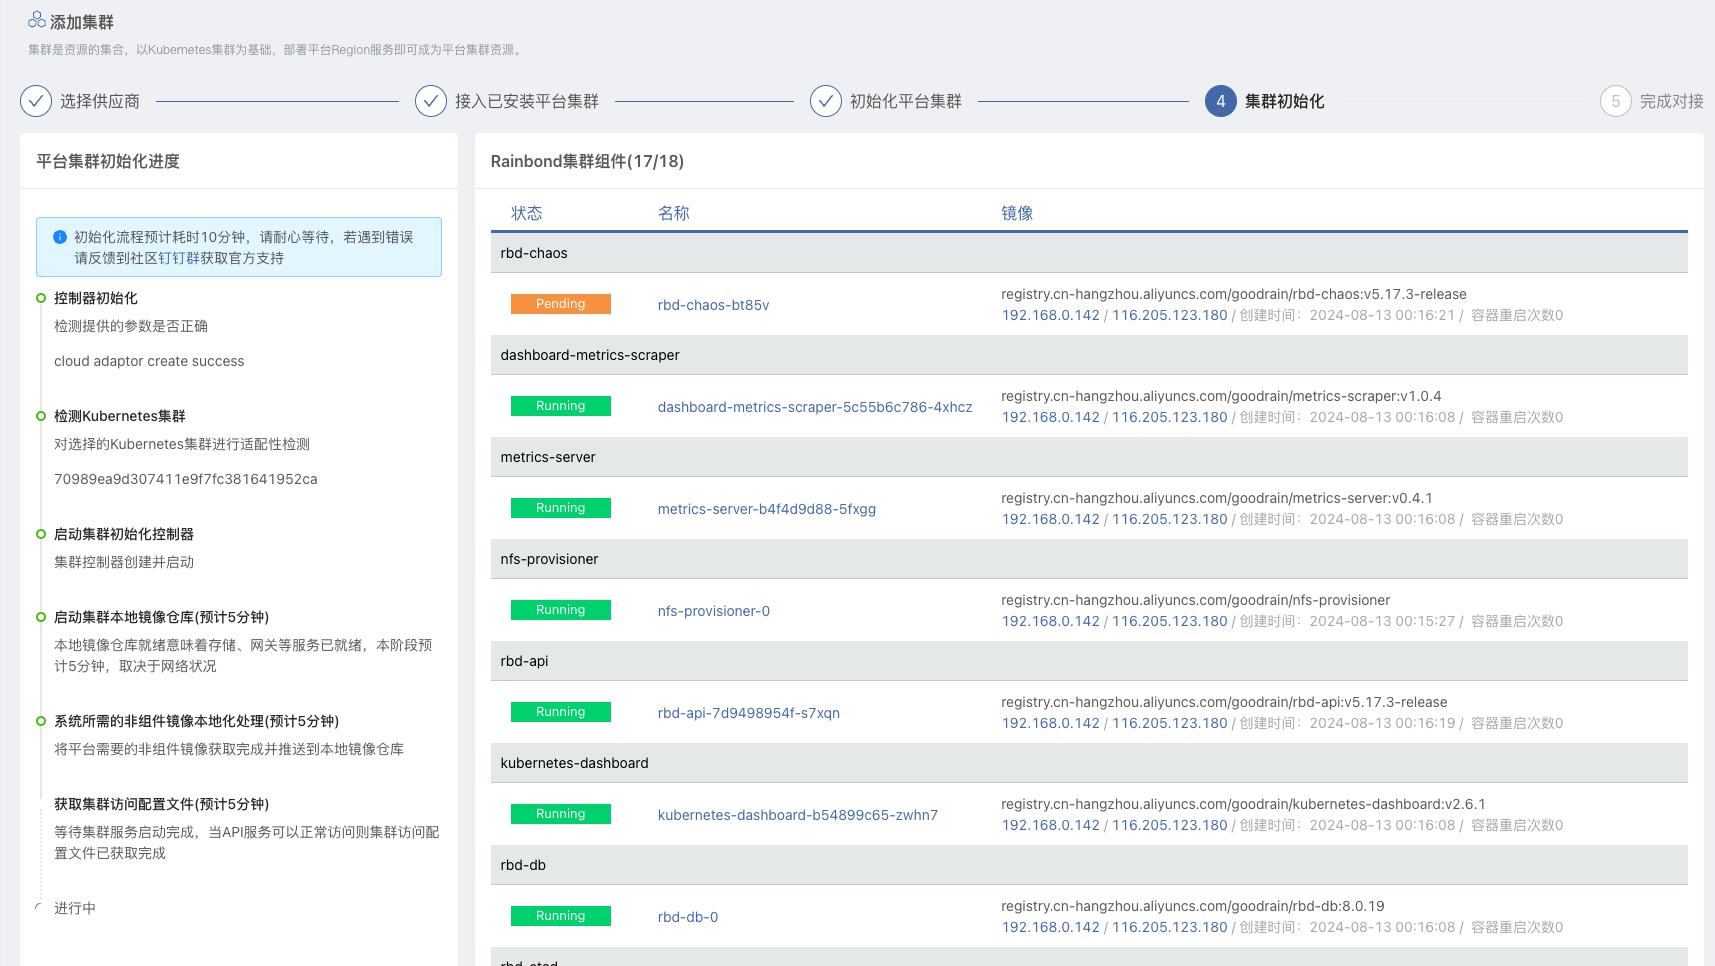Click the Rainbond集群组件(17/18) heading
This screenshot has width=1715, height=966.
[587, 161]
